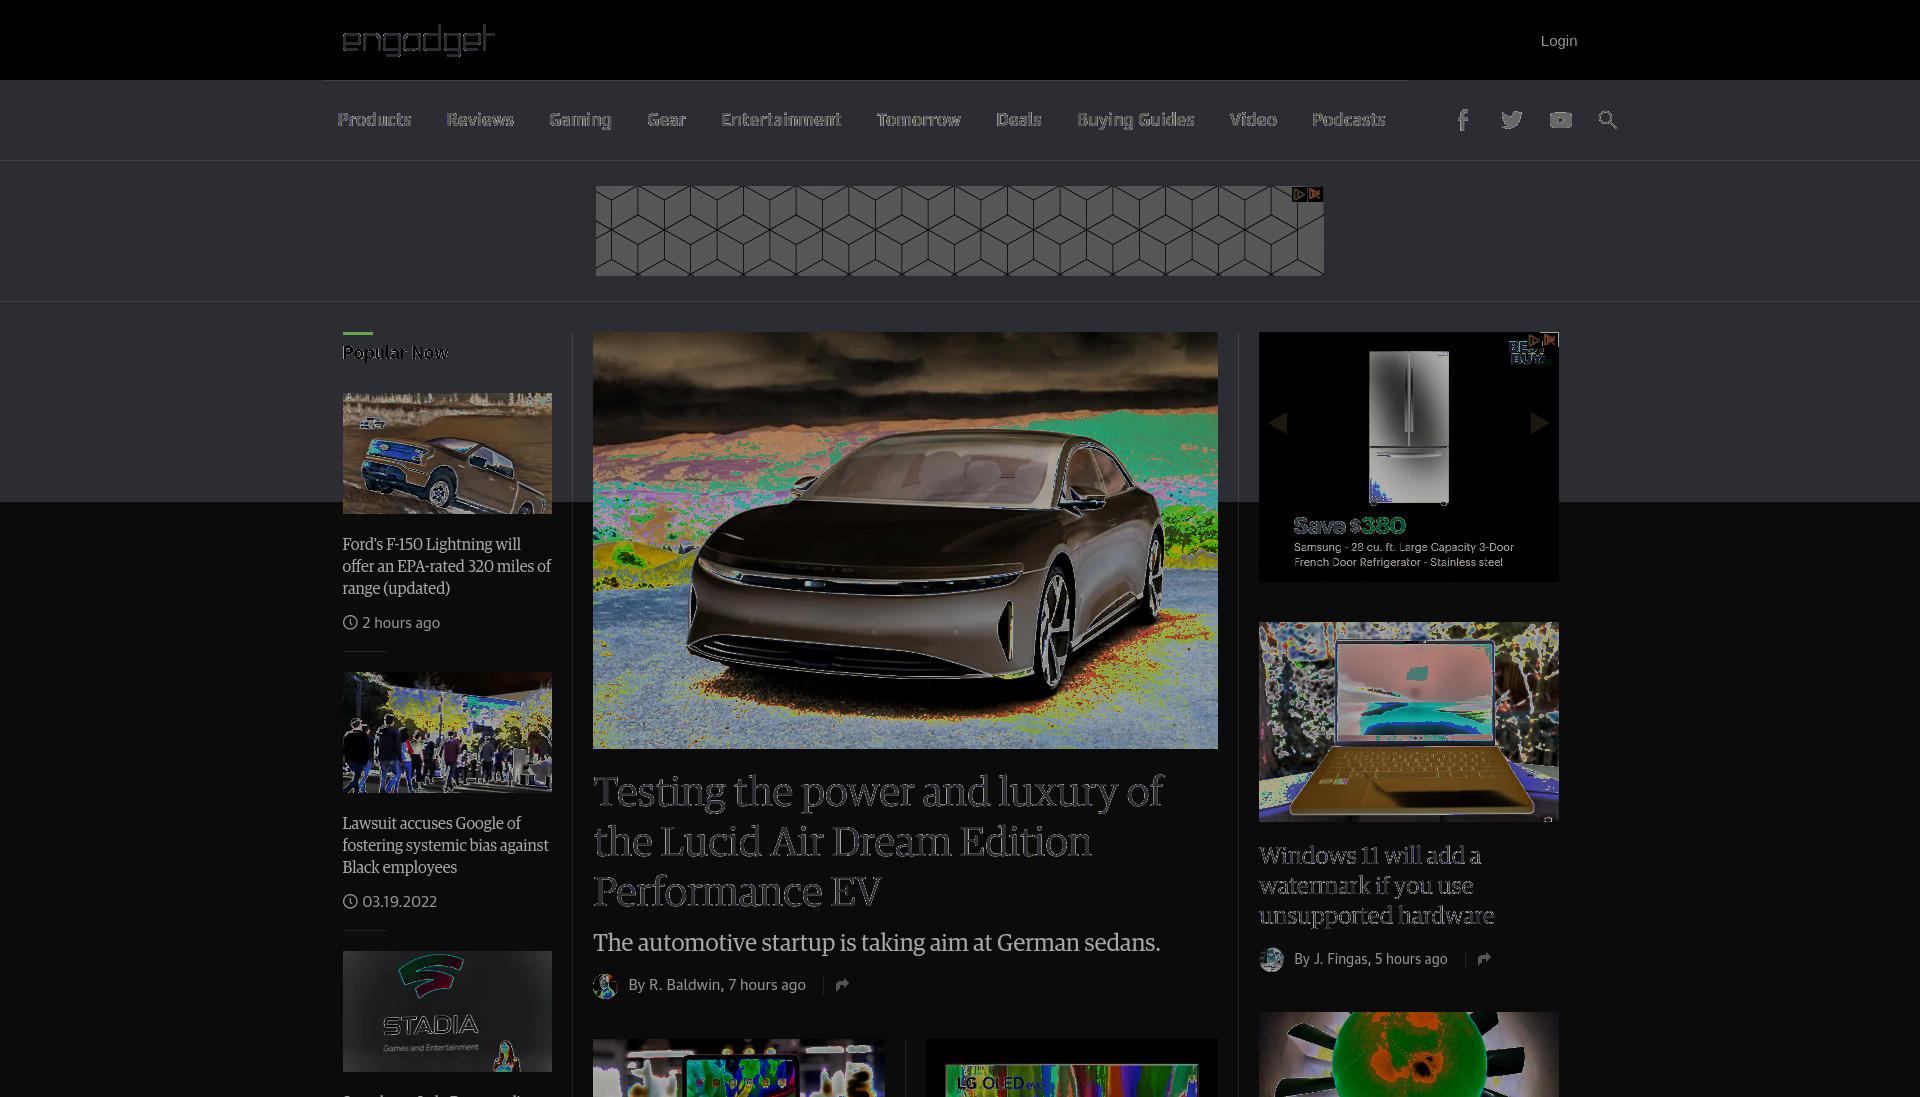Go to previous Best Buy ad slide
The image size is (1920, 1097).
1278,423
